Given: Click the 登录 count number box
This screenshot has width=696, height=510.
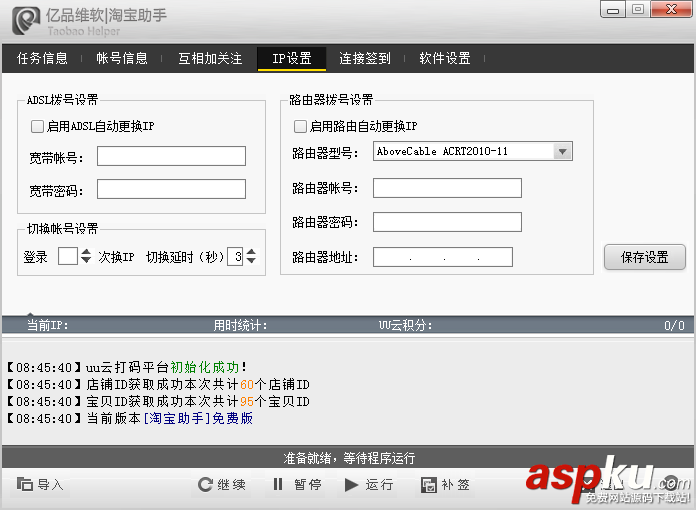Looking at the screenshot, I should pyautogui.click(x=68, y=256).
